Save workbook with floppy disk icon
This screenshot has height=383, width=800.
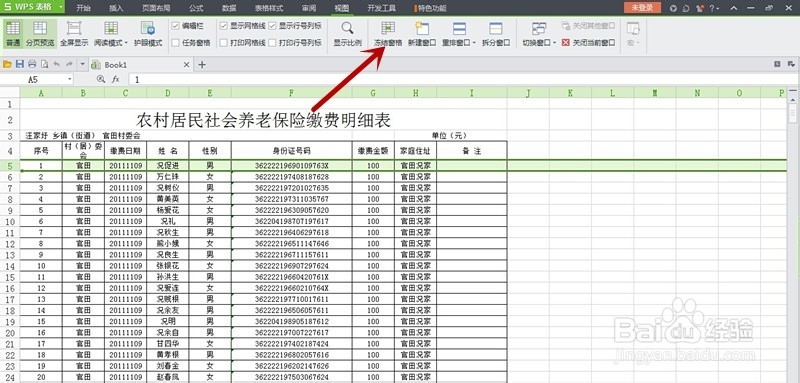tap(19, 64)
